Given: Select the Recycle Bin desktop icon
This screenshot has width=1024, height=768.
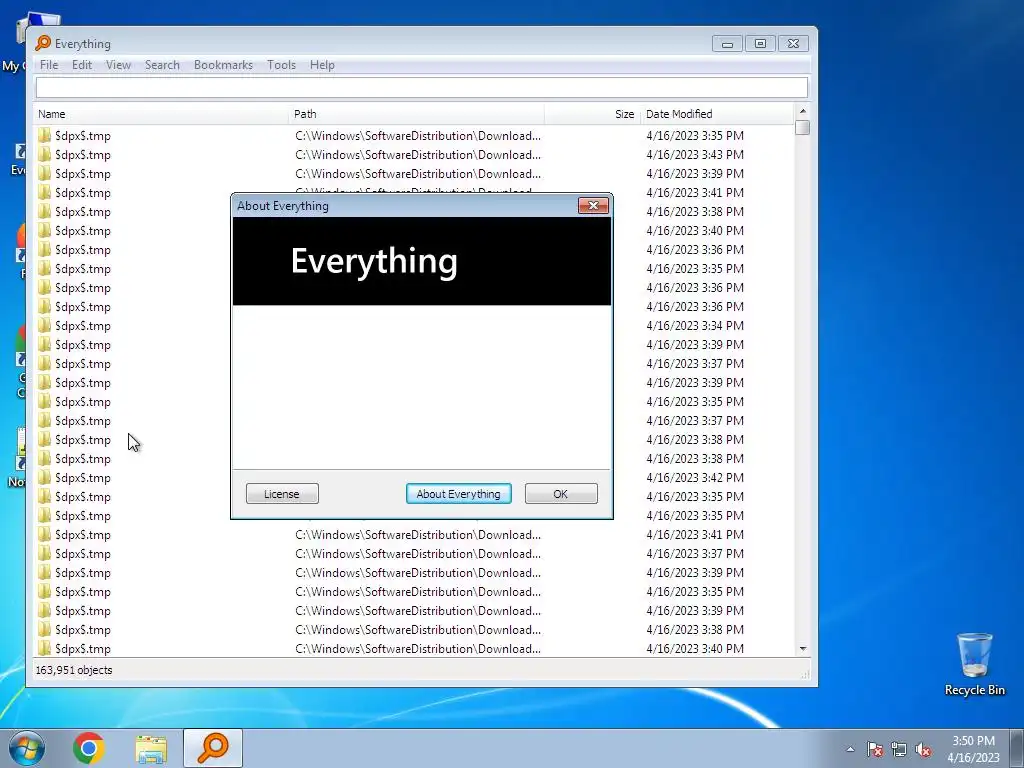Looking at the screenshot, I should (x=974, y=664).
